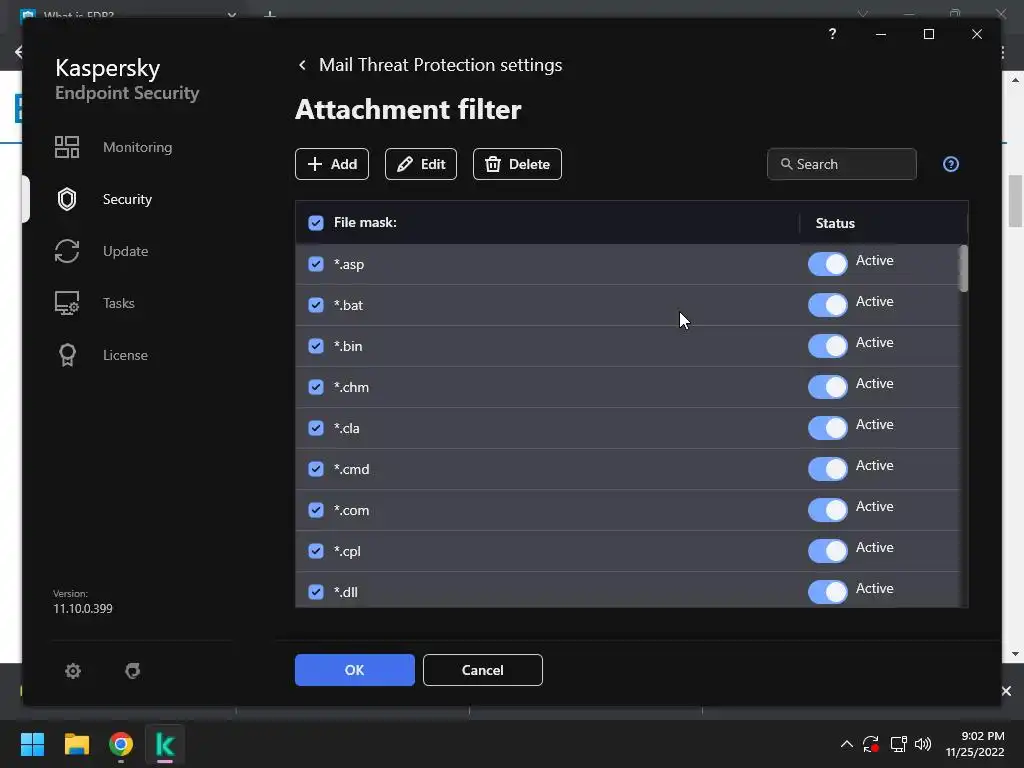
Task: Disable the *.cla Active toggle
Action: [827, 428]
